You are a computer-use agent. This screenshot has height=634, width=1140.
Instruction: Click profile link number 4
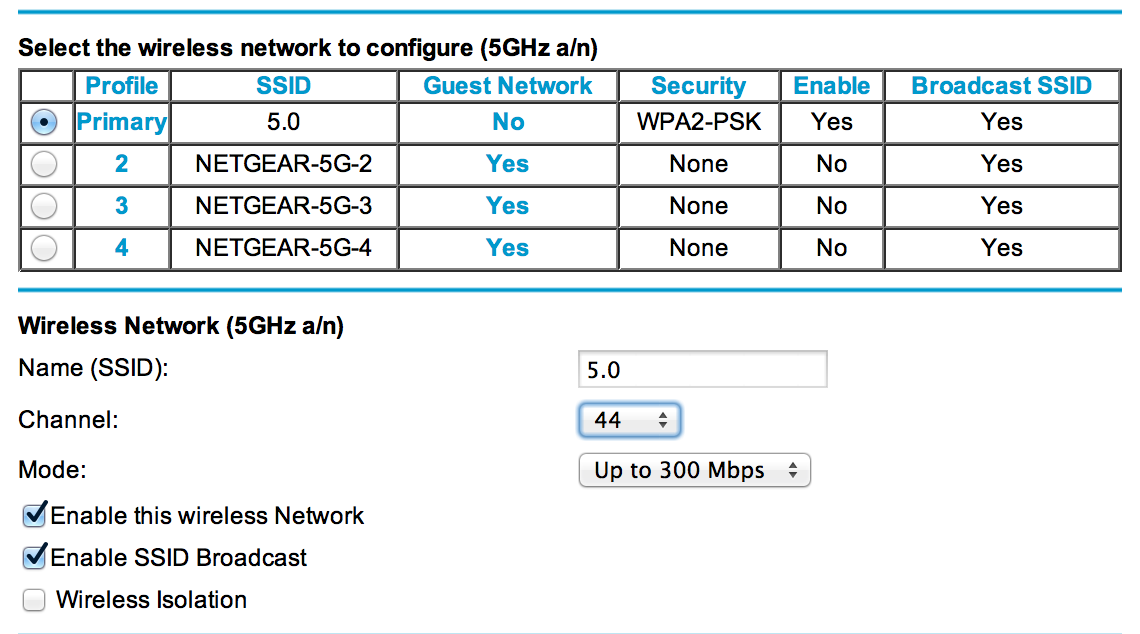click(121, 248)
